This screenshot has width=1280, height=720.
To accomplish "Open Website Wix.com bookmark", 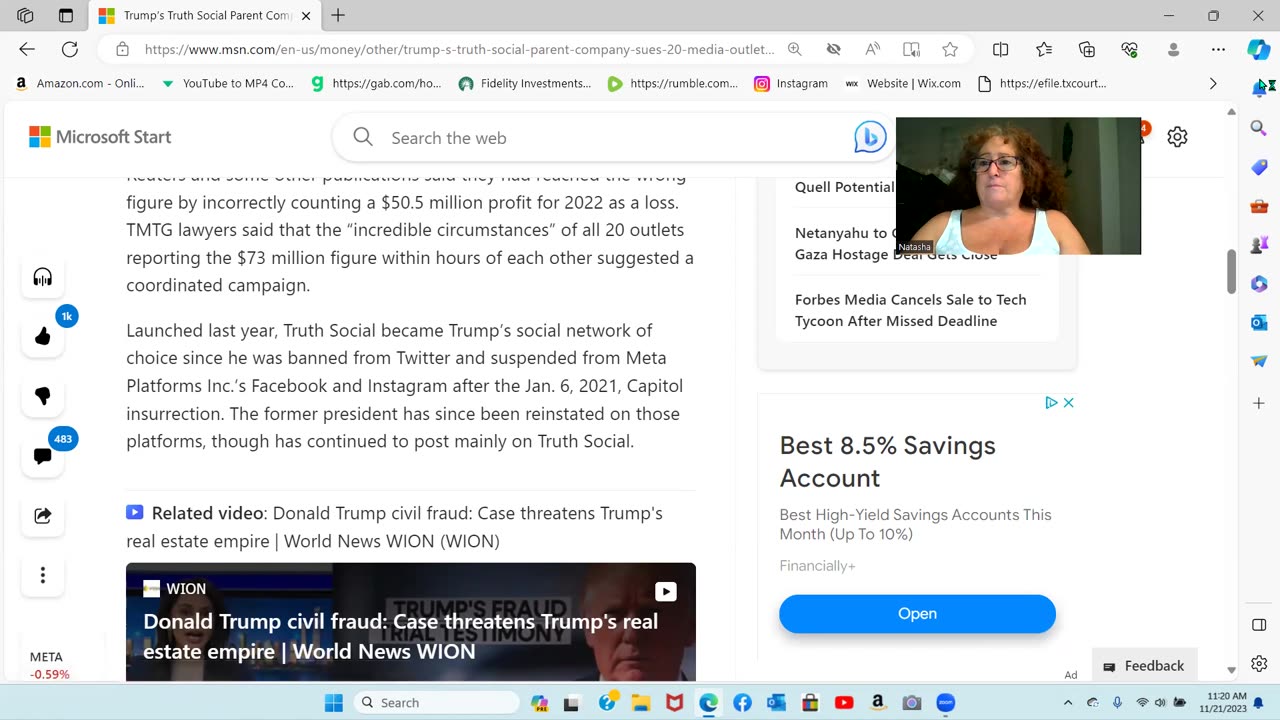I will coord(903,84).
